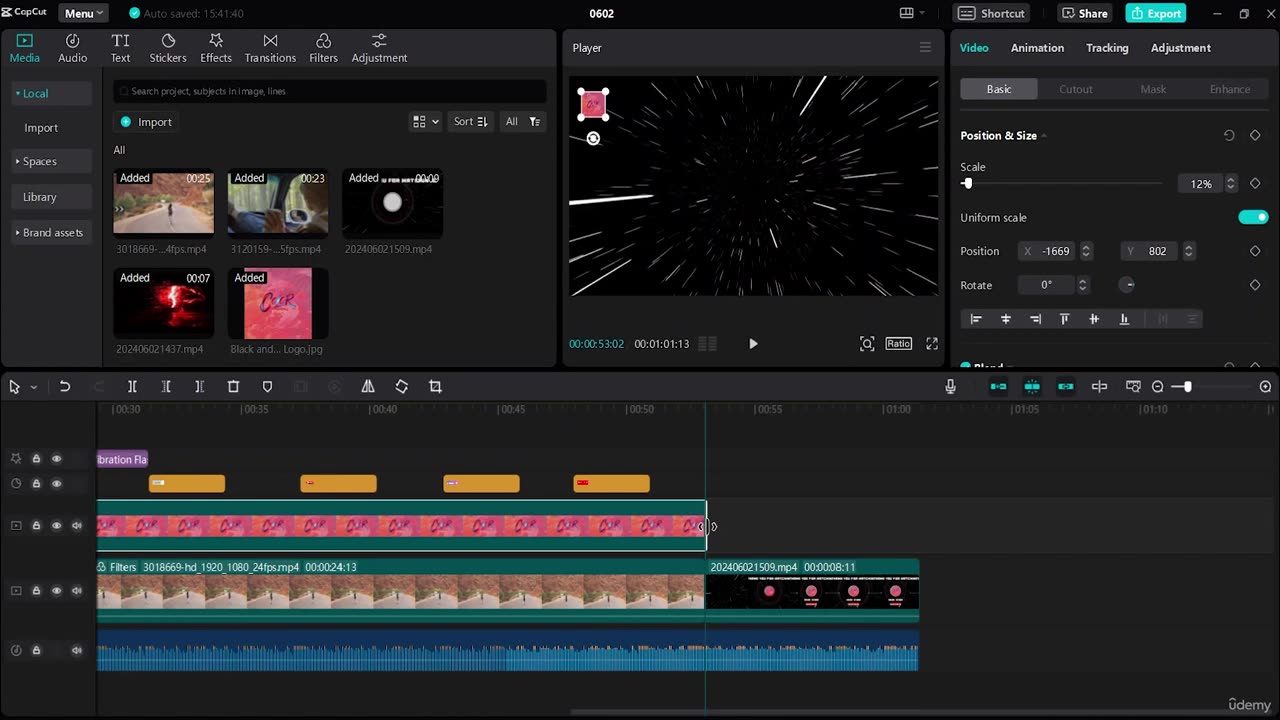The image size is (1280, 720).
Task: Reset Position & Size with the circular arrow
Action: (1229, 135)
